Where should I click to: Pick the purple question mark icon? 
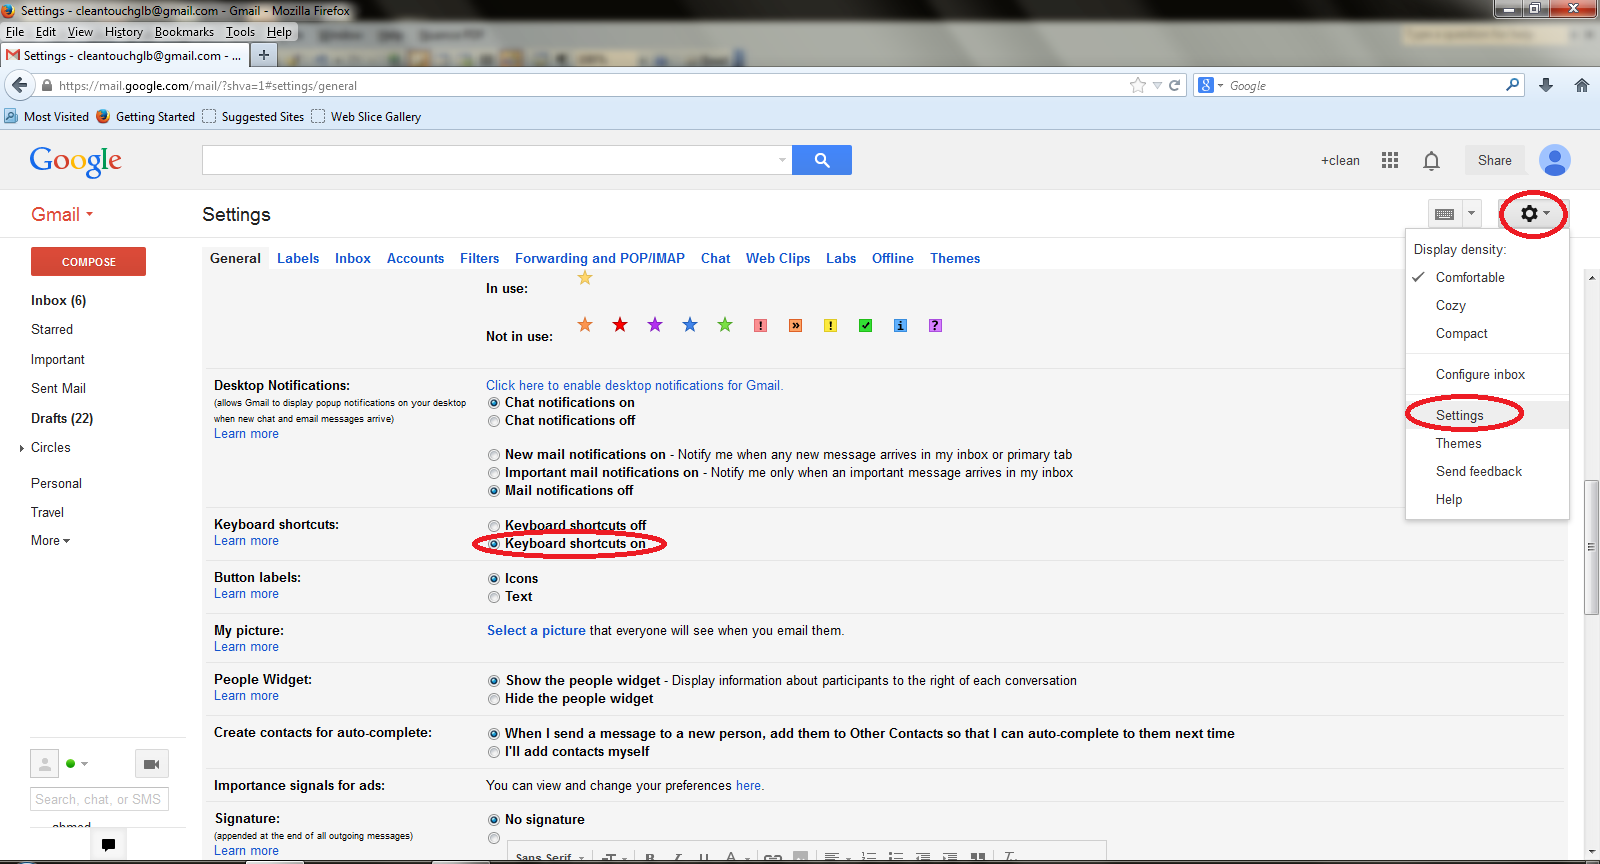935,326
